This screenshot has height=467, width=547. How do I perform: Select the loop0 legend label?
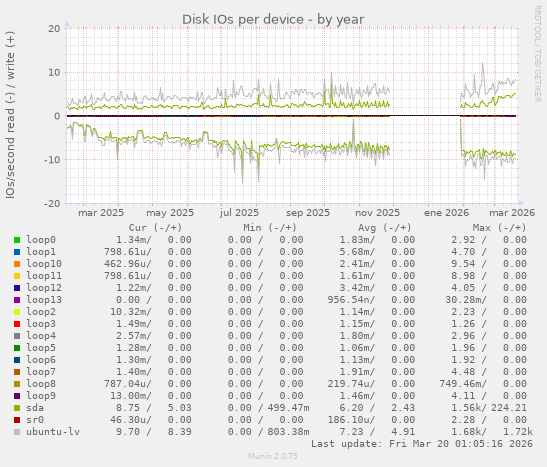click(41, 240)
